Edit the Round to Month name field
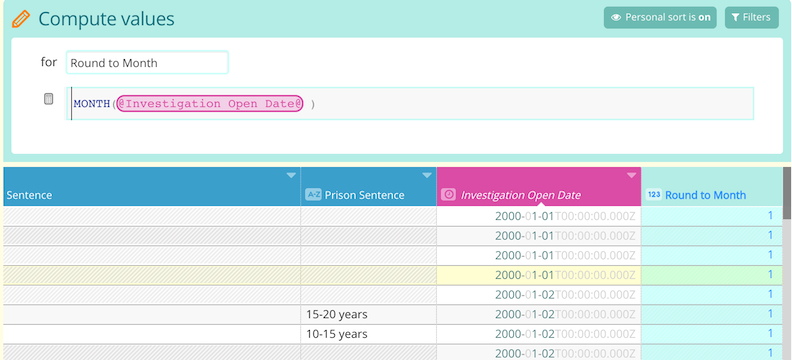 (x=147, y=63)
